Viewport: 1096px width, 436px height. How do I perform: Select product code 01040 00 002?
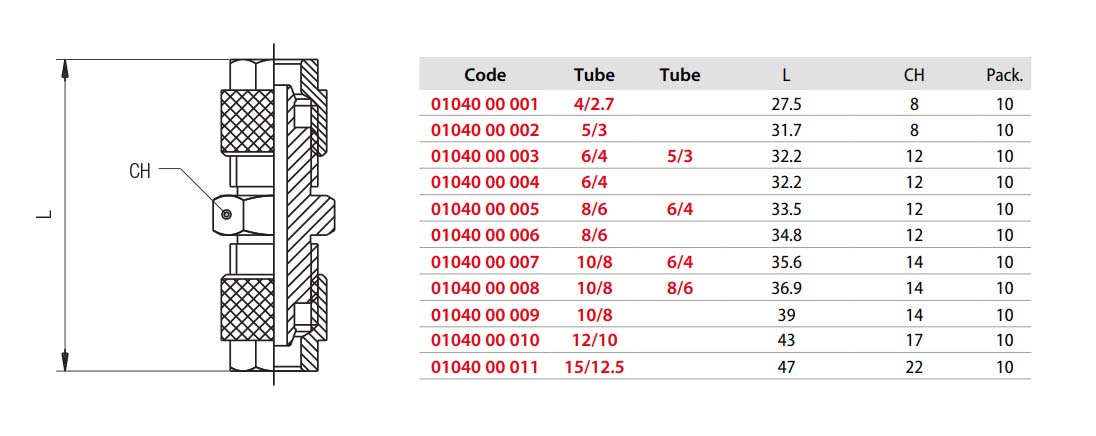point(485,131)
